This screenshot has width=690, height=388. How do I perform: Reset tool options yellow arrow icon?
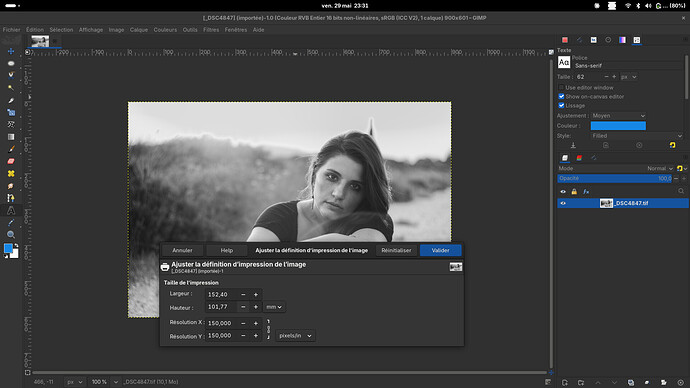pos(672,145)
